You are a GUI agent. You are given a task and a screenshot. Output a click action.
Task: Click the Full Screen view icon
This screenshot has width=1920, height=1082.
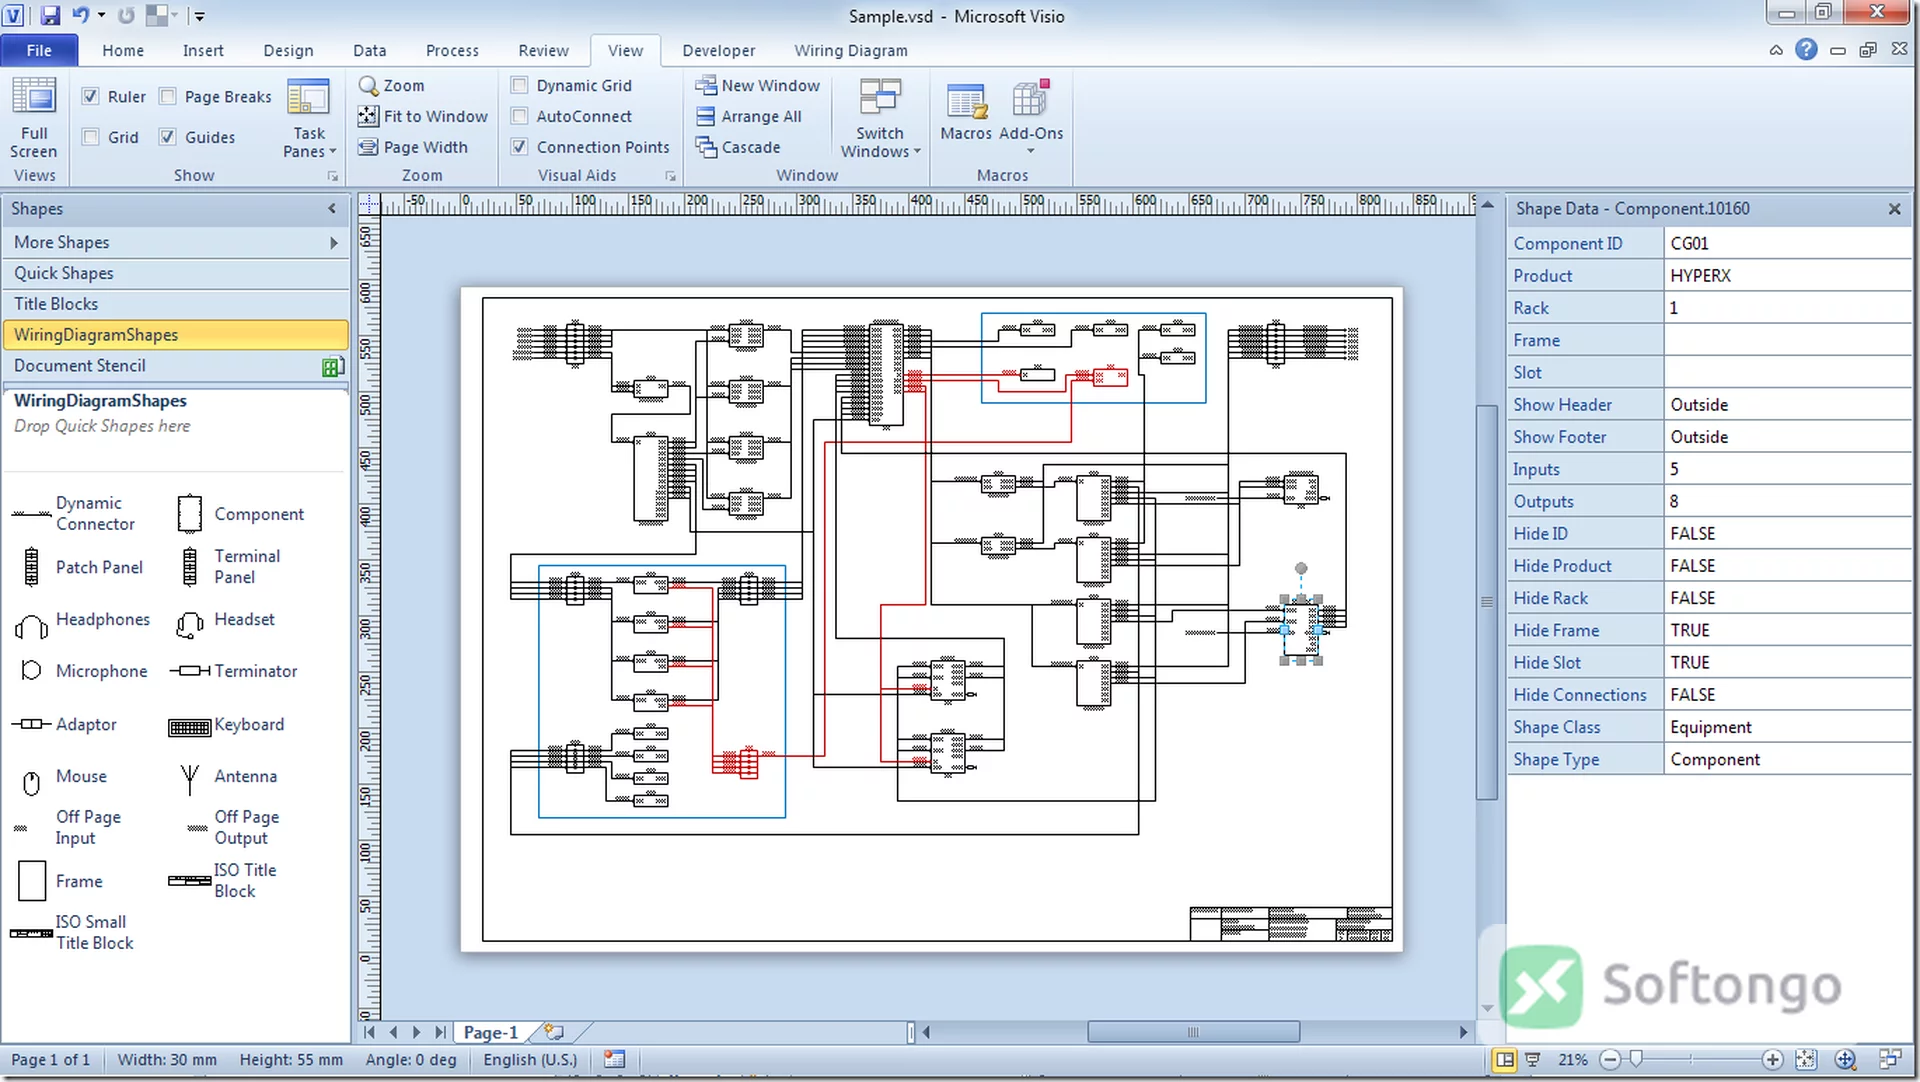click(x=34, y=118)
